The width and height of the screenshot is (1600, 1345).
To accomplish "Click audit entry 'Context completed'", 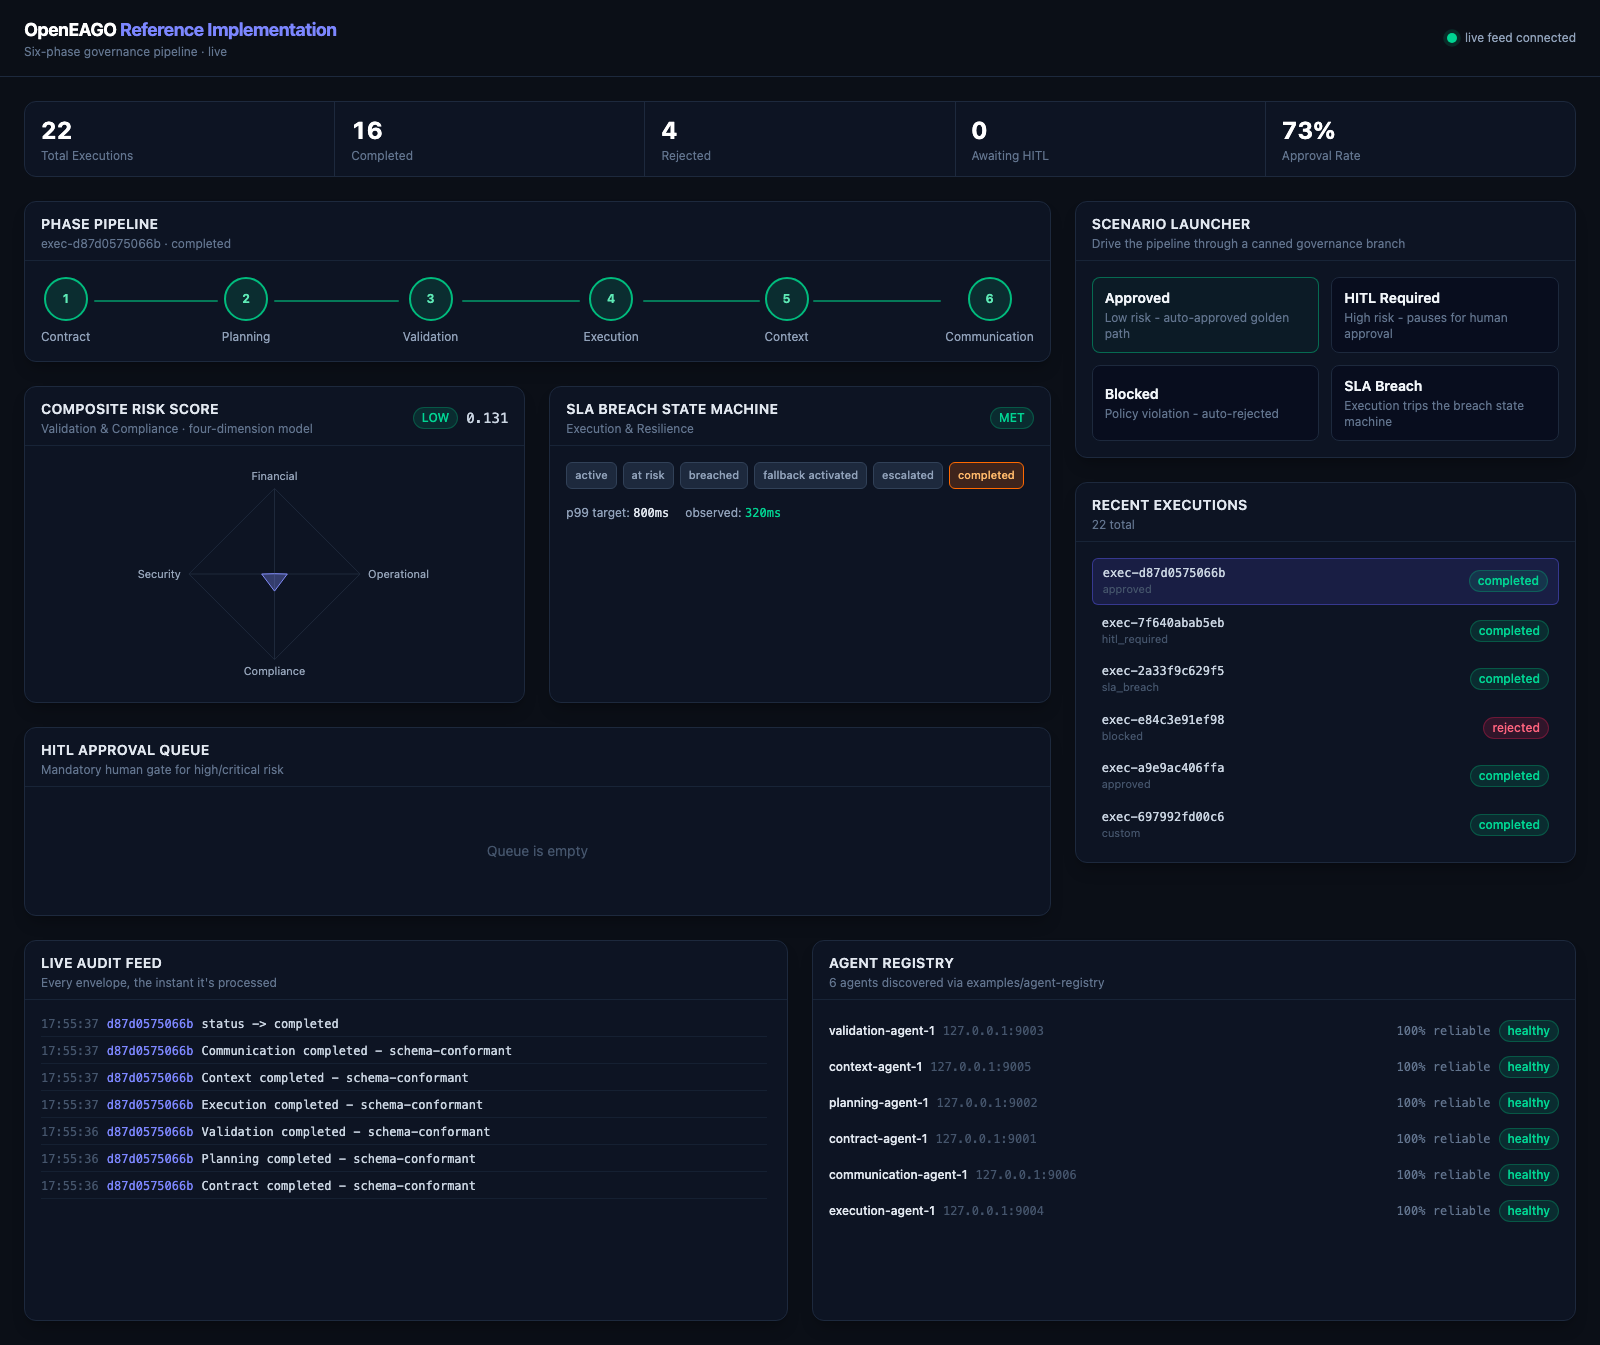I will 405,1078.
